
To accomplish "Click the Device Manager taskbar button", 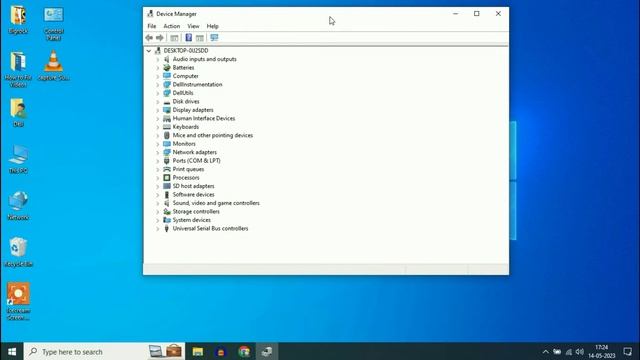I will (267, 351).
